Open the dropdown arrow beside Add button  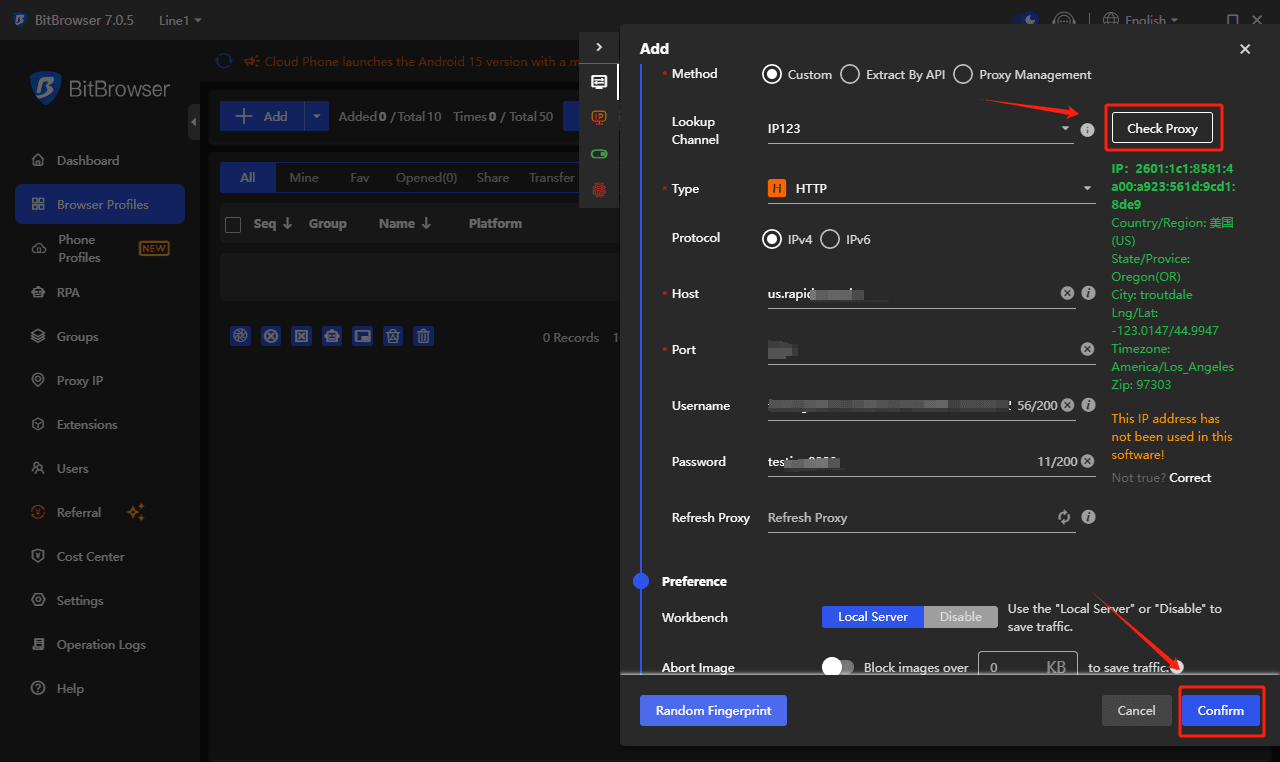(316, 116)
